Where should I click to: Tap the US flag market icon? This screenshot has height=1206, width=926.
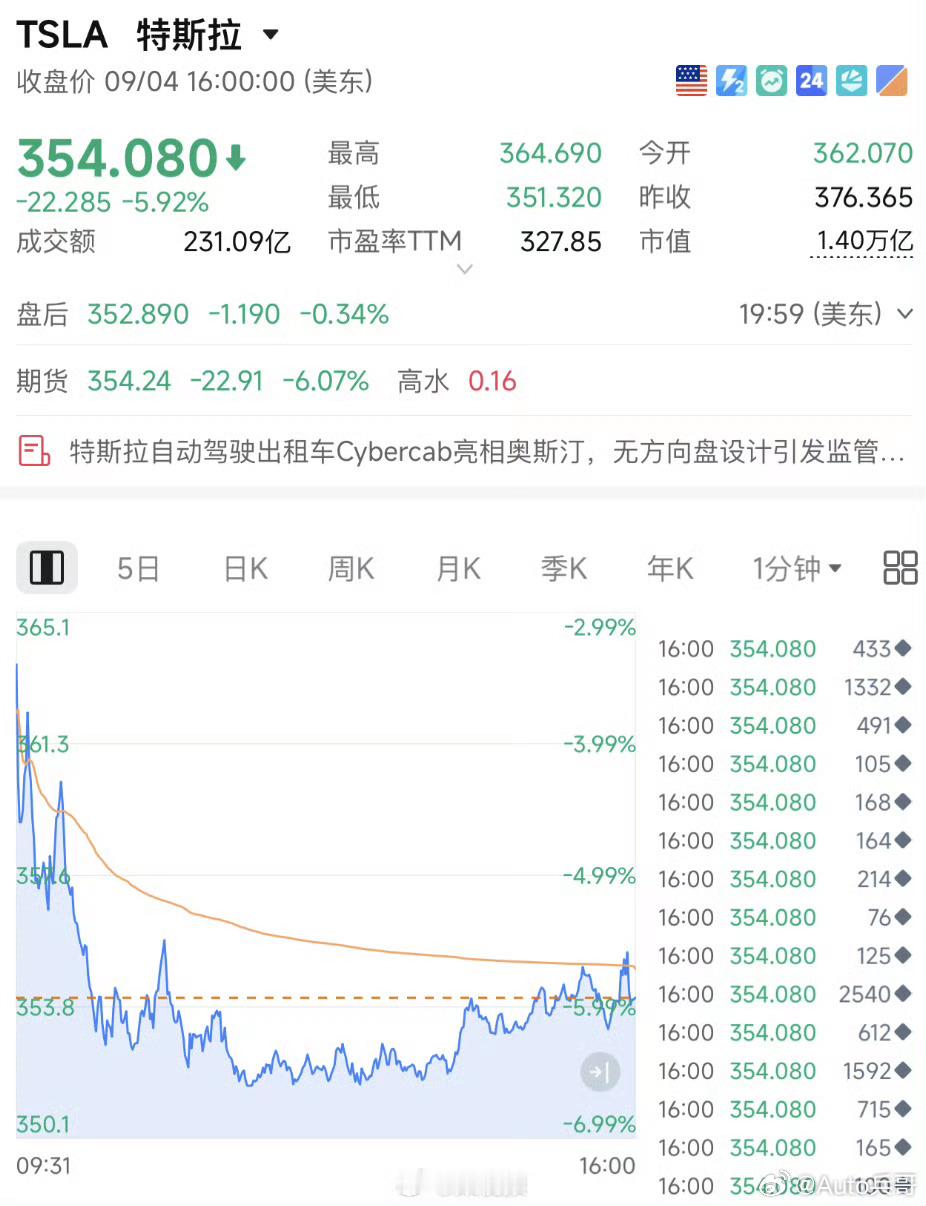[691, 80]
